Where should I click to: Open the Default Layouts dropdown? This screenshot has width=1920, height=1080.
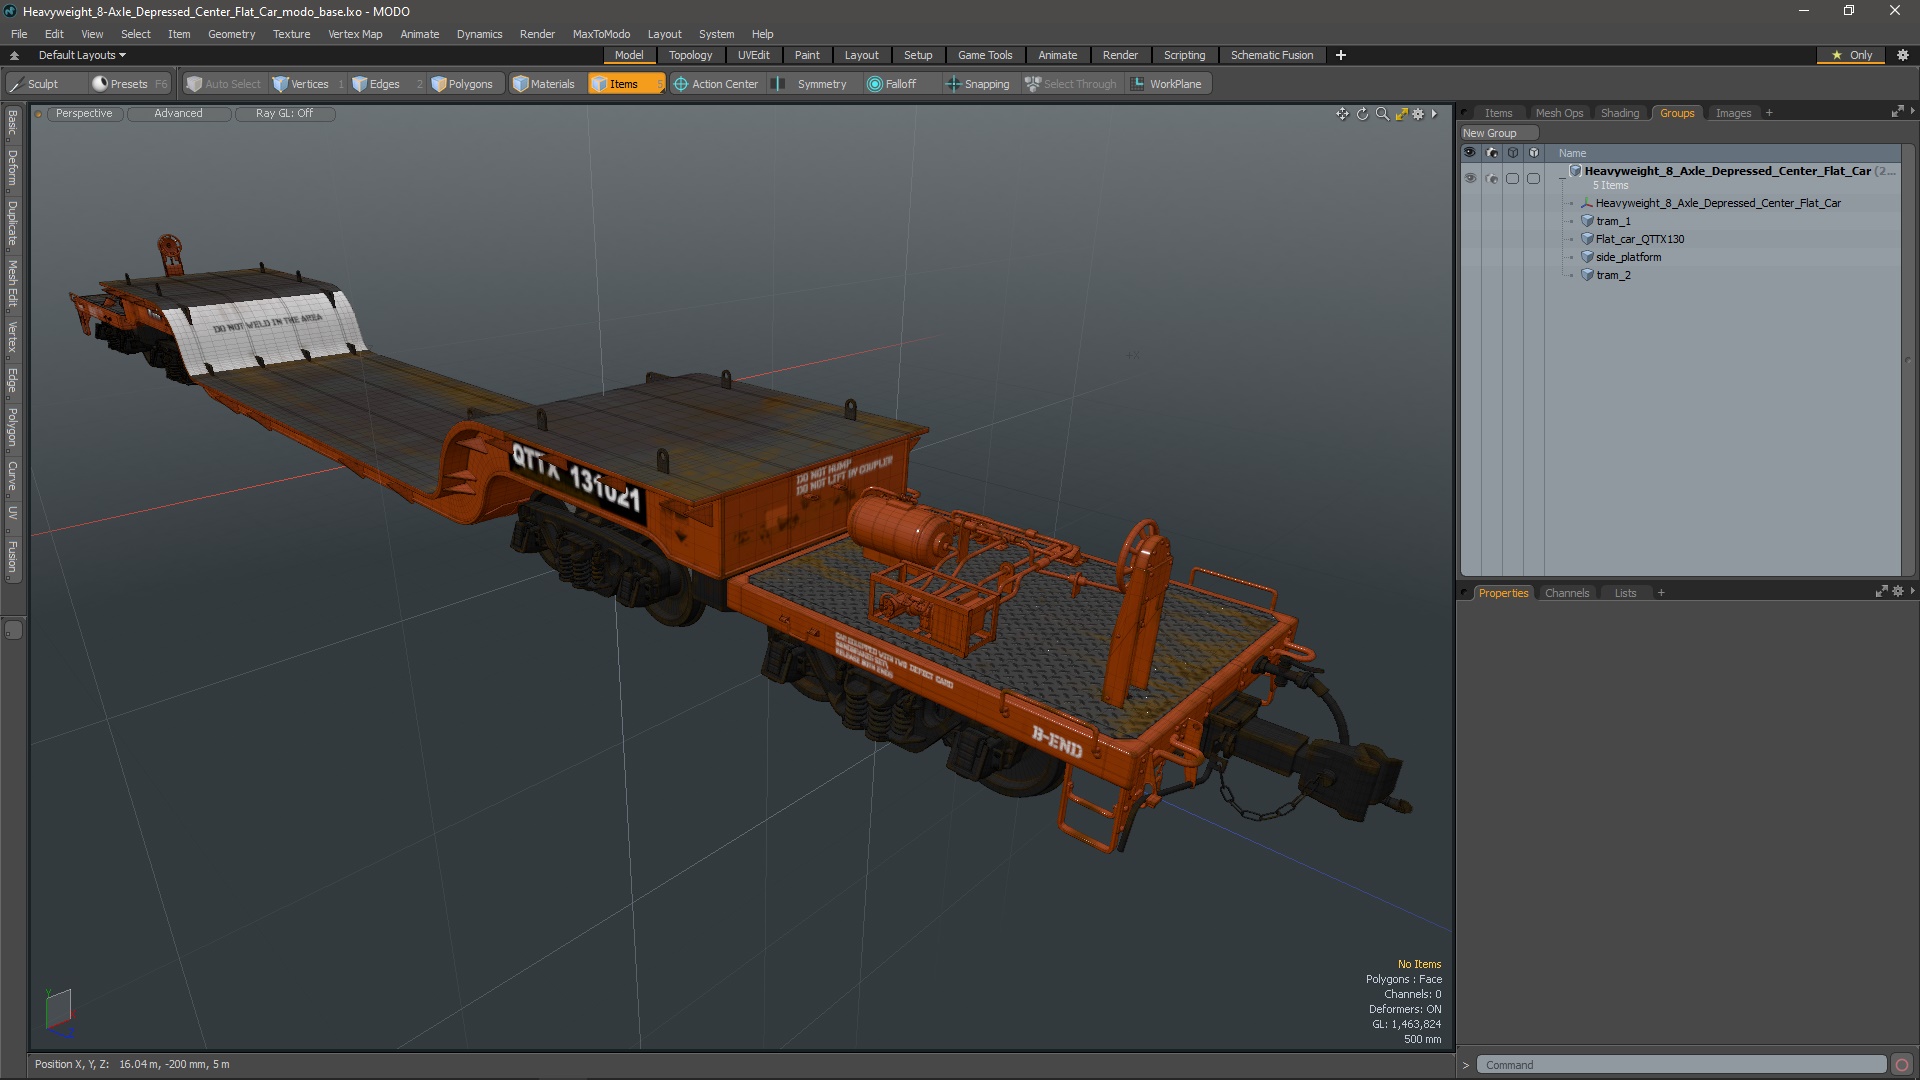[x=82, y=55]
